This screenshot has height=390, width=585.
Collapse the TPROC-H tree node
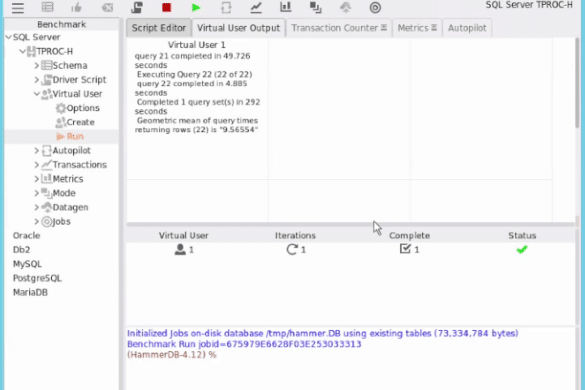click(22, 51)
